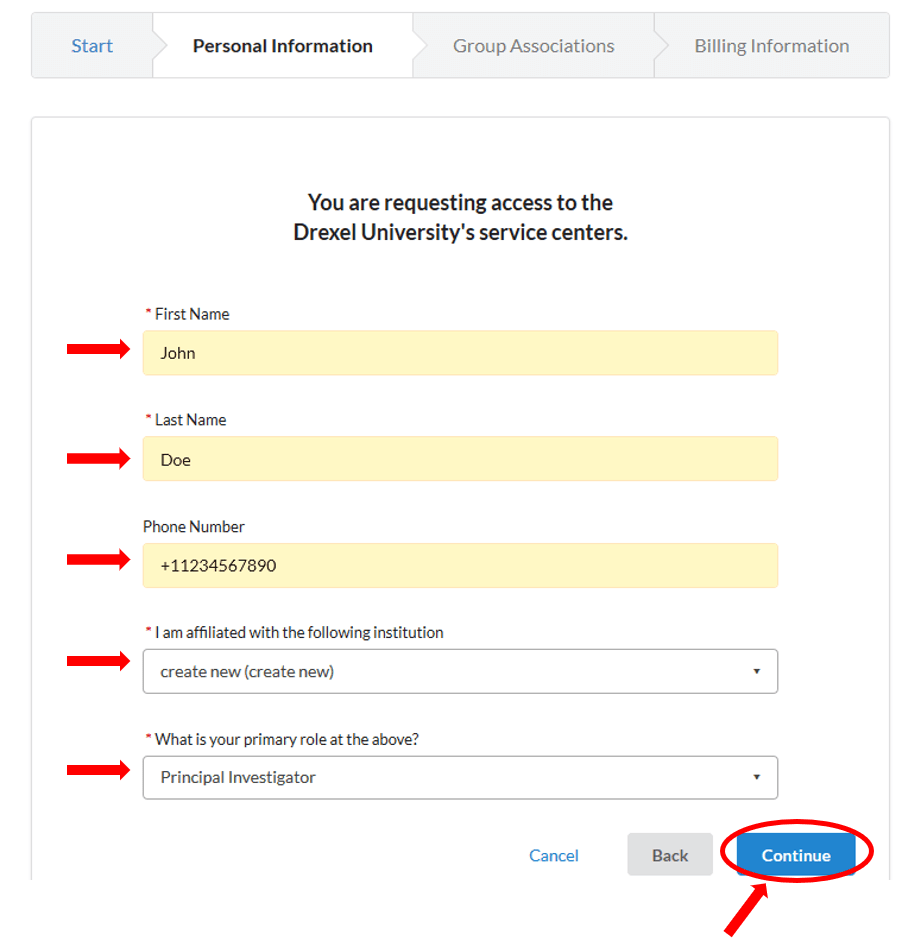Click the blue Continue button

796,855
